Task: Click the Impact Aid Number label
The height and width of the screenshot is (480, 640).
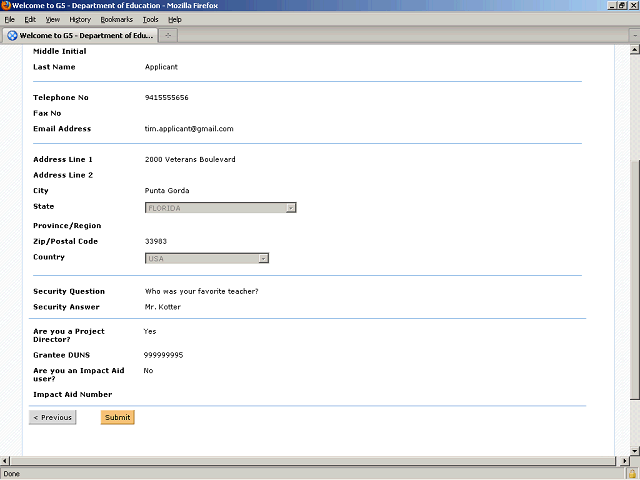Action: click(x=73, y=394)
